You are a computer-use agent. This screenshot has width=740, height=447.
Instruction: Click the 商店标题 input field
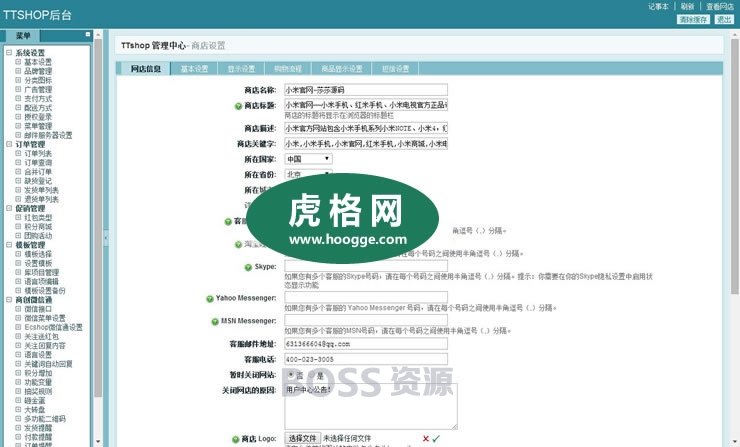click(x=366, y=105)
